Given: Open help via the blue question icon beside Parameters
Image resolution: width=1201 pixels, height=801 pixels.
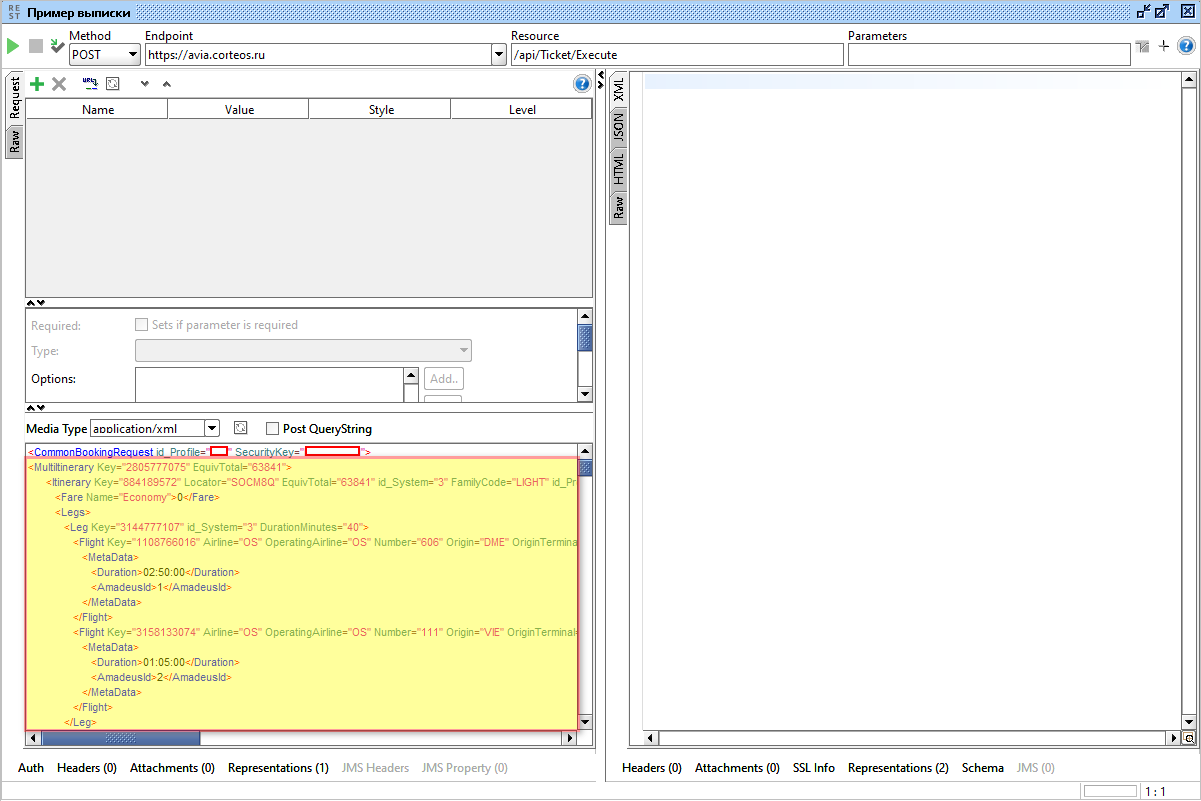Looking at the screenshot, I should [1186, 46].
